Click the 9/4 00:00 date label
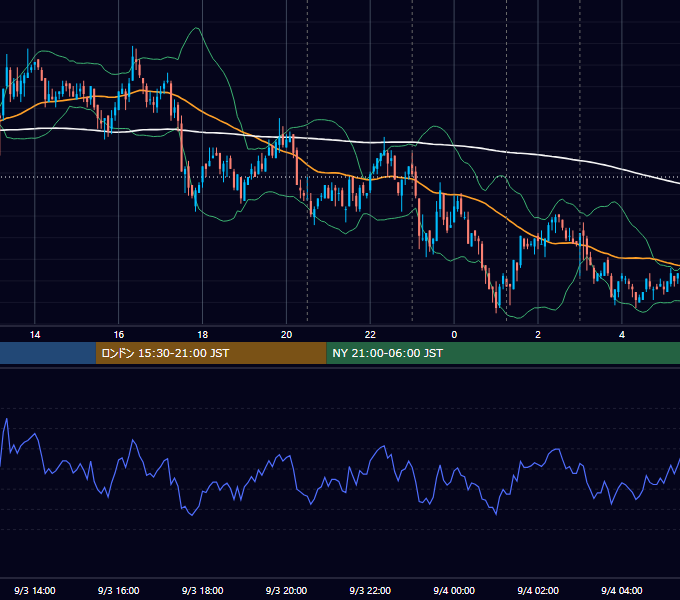 [454, 590]
